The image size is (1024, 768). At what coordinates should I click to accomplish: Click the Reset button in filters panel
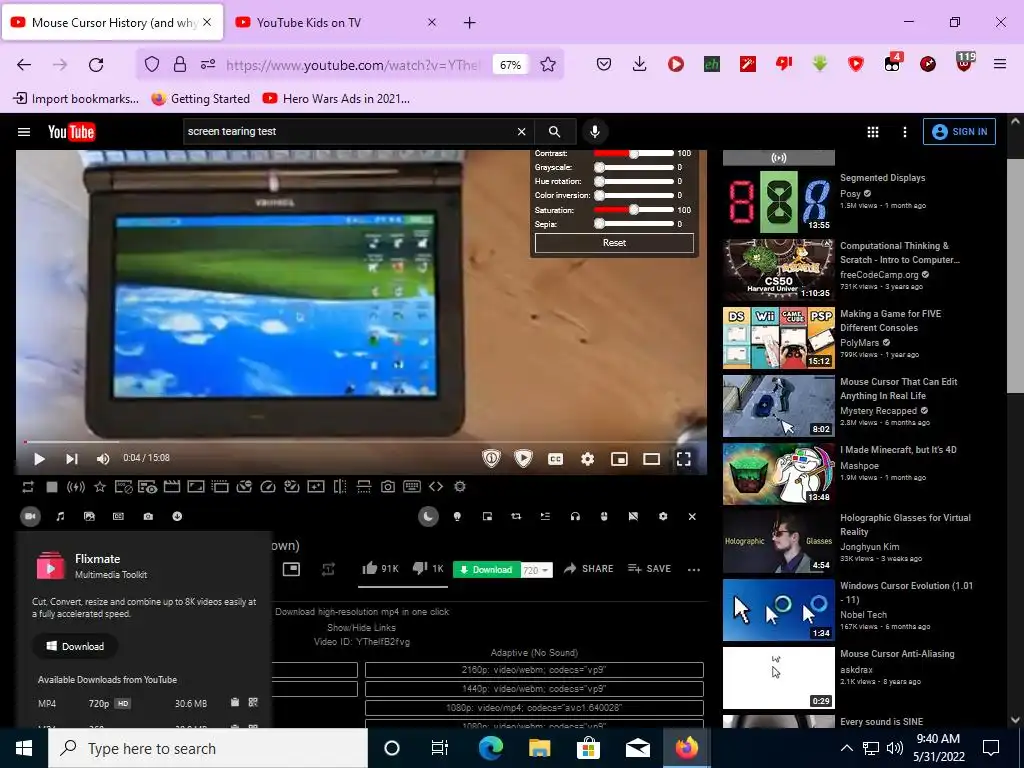(615, 243)
